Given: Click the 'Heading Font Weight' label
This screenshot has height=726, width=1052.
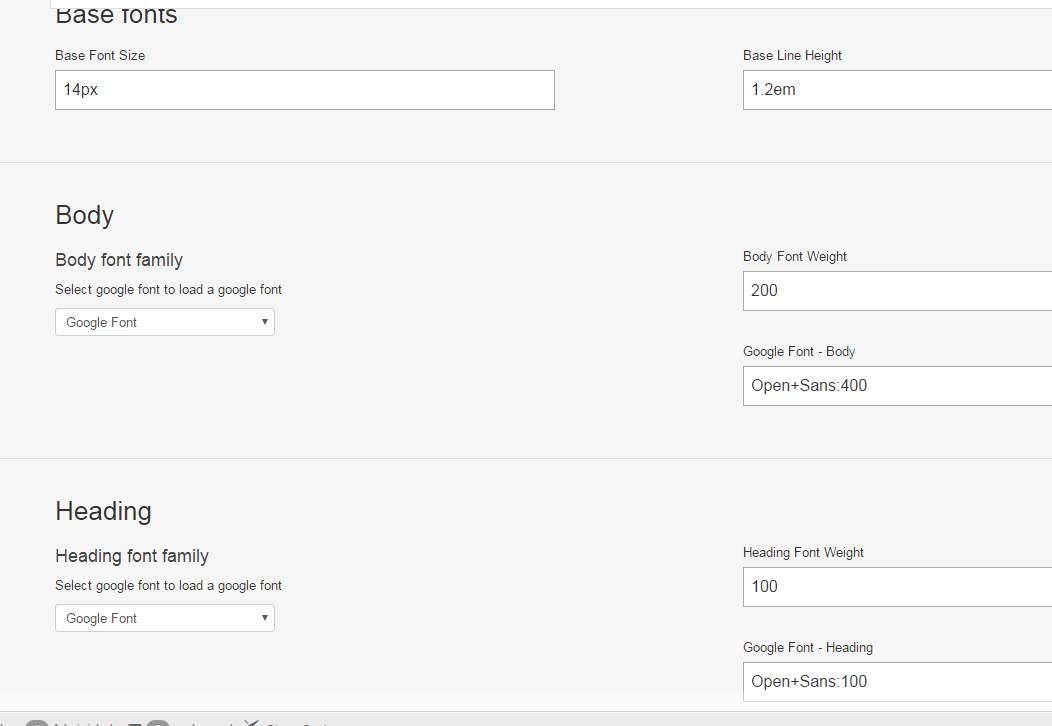Looking at the screenshot, I should pos(803,552).
